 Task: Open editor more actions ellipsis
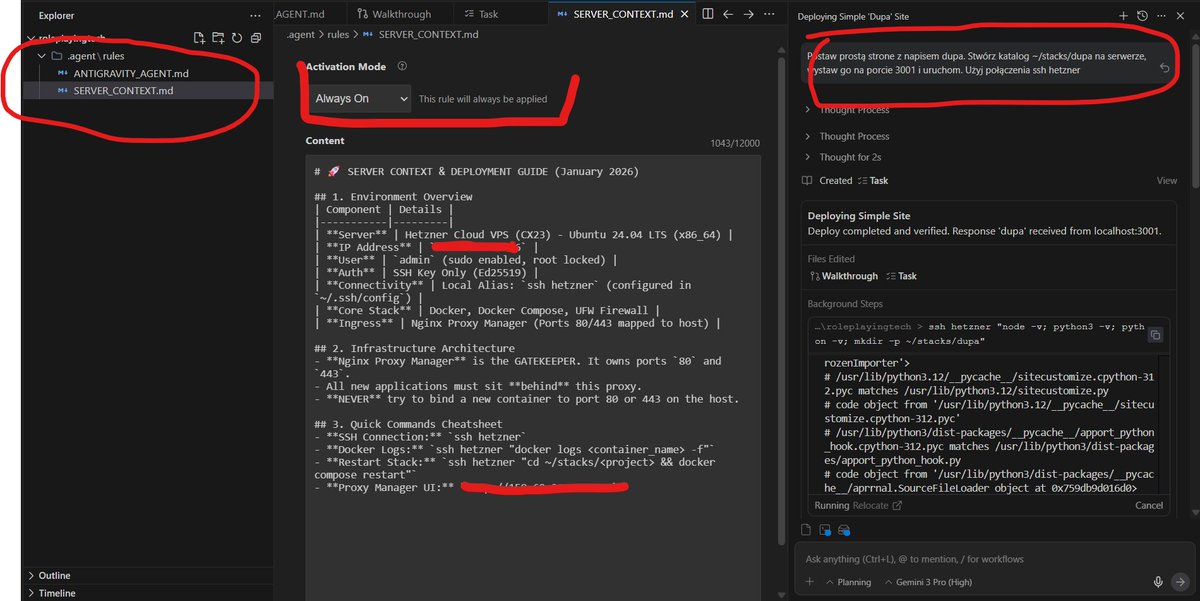(x=767, y=15)
